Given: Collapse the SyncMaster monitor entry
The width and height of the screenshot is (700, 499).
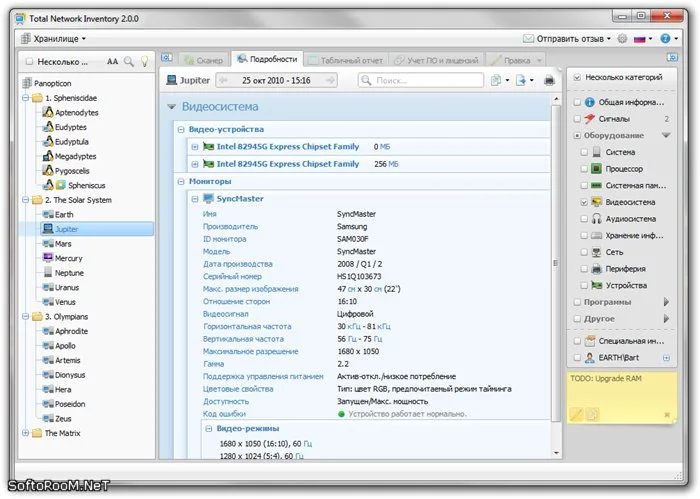Looking at the screenshot, I should (195, 199).
